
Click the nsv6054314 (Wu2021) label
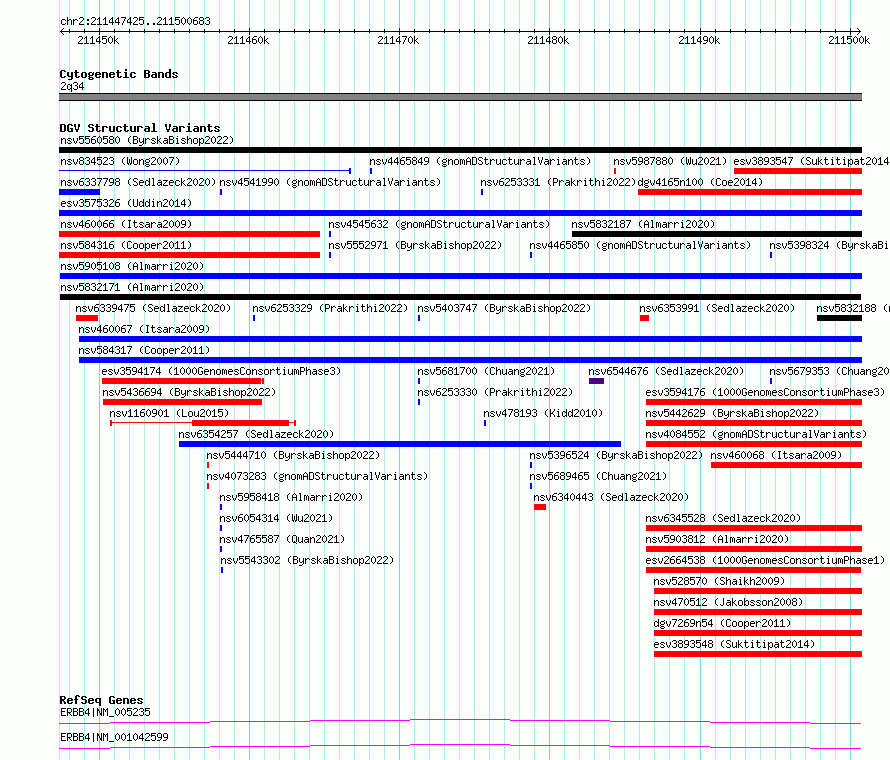tap(276, 518)
